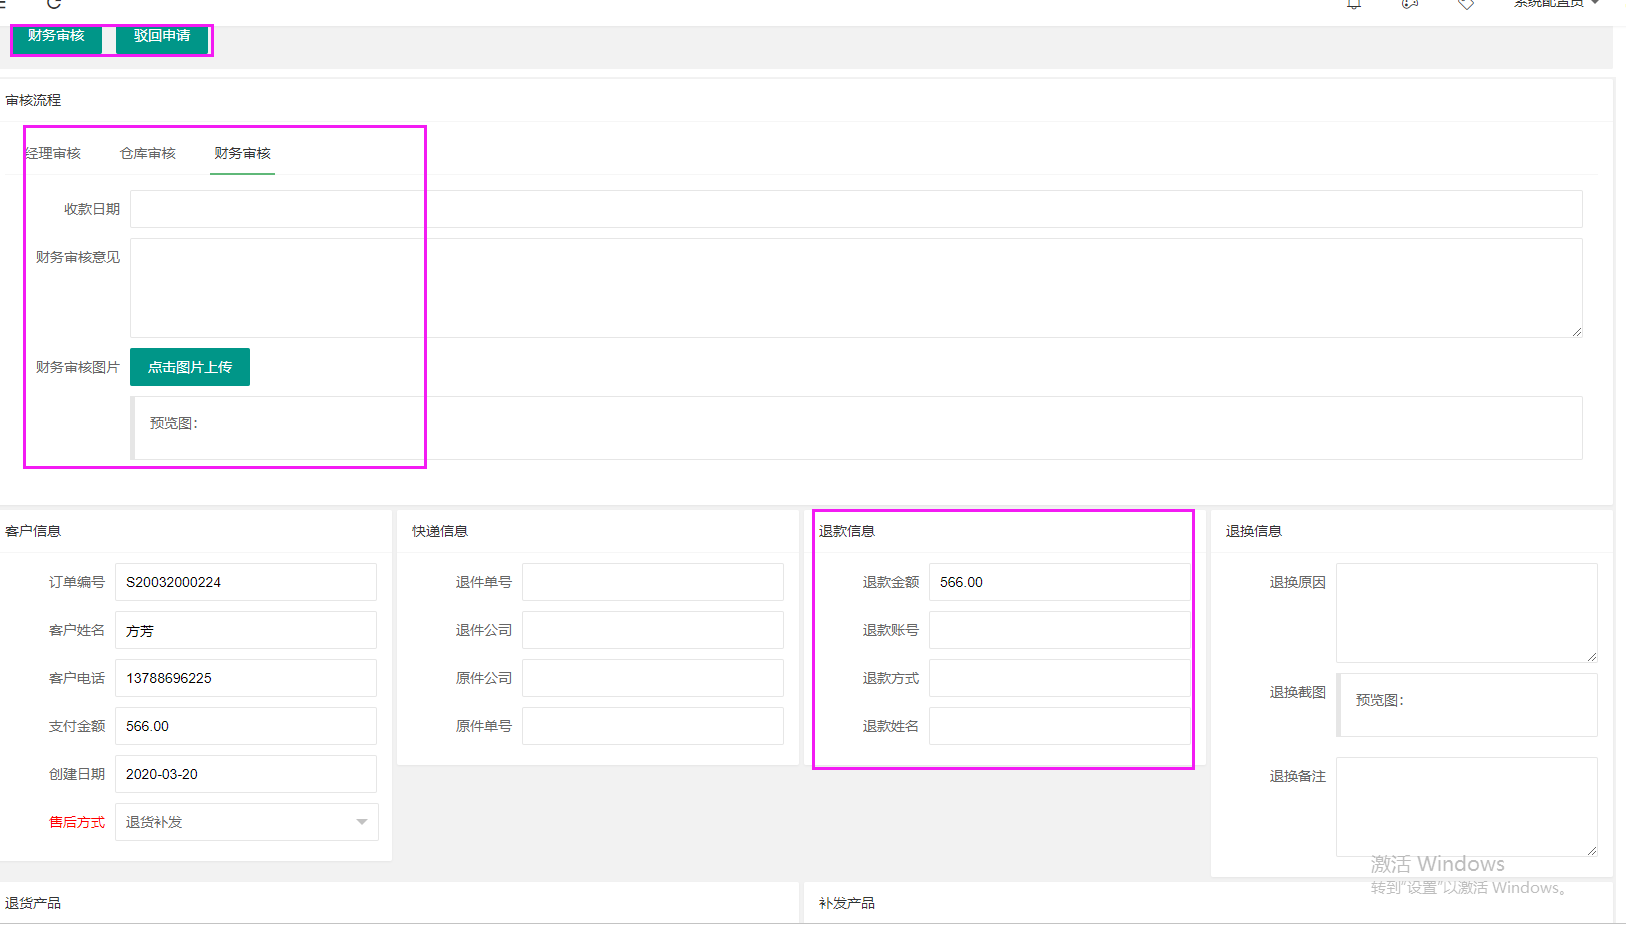This screenshot has width=1626, height=927.
Task: Click the 创建日期 field showing 2020-03-20
Action: [x=246, y=774]
